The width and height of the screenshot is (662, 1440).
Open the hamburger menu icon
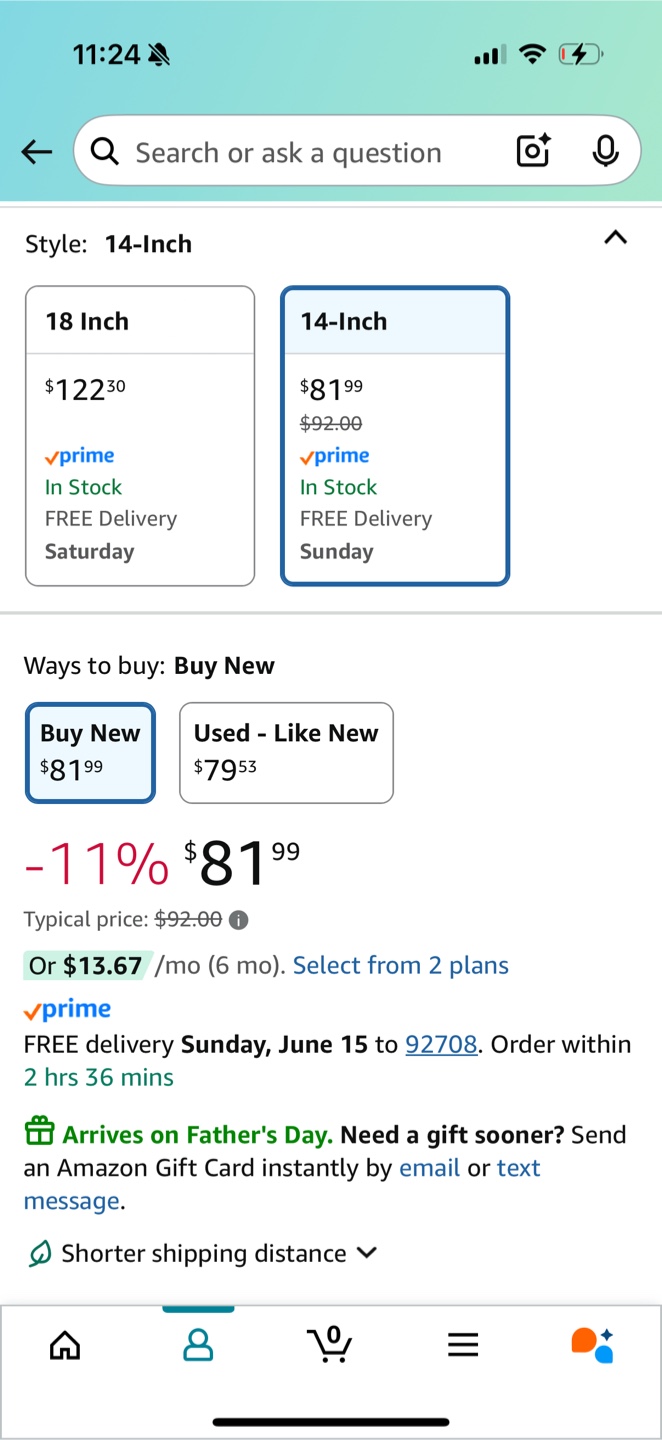pos(463,1345)
